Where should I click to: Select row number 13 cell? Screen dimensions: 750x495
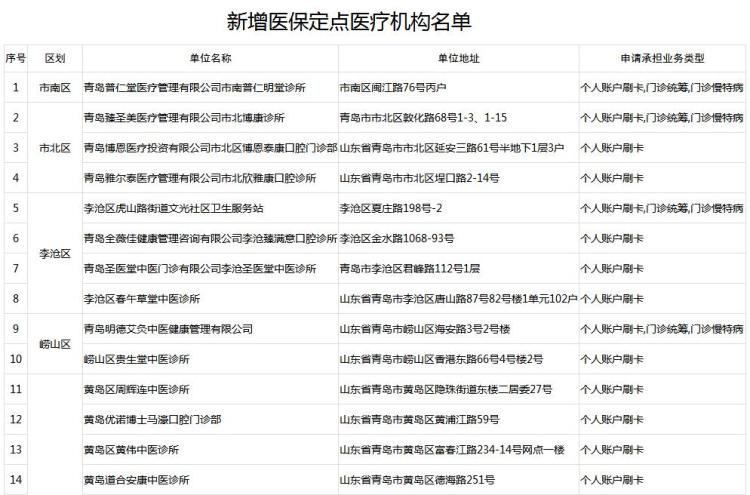(x=16, y=450)
